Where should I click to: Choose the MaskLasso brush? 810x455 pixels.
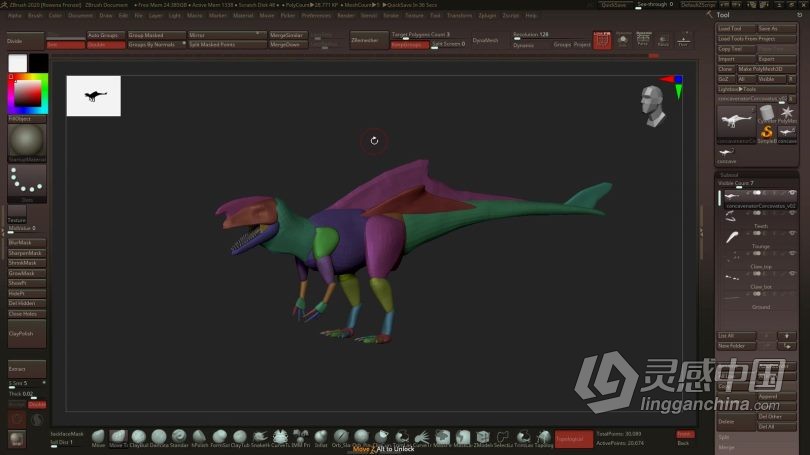coord(463,437)
